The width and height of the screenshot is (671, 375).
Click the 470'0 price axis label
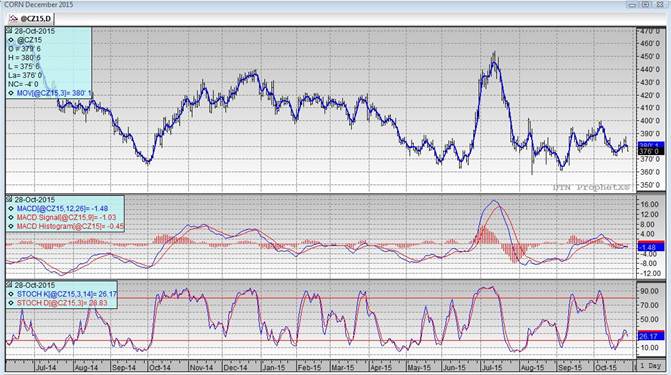(651, 31)
